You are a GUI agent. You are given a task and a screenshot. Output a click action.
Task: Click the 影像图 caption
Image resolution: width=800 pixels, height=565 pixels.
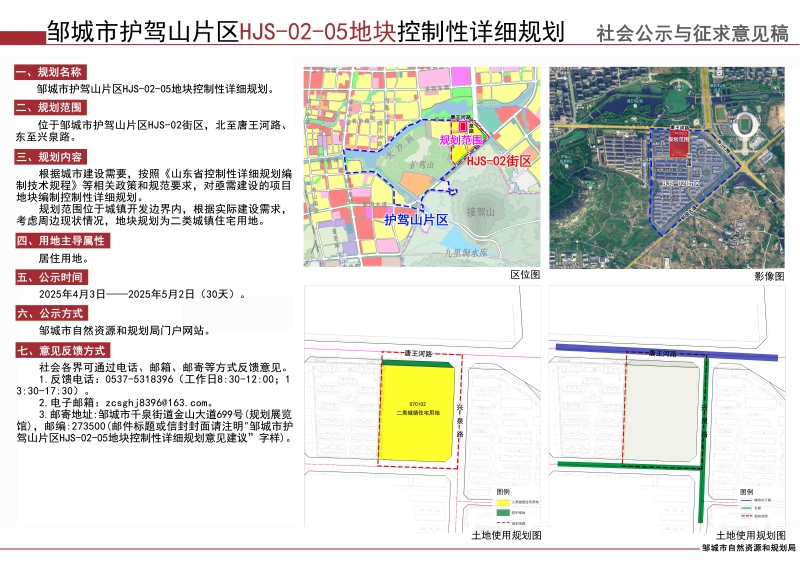769,276
